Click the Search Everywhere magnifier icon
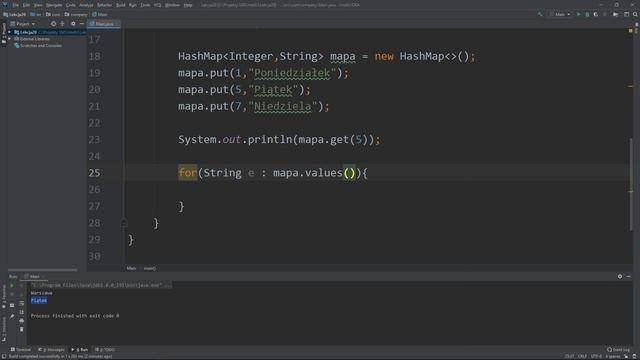The height and width of the screenshot is (360, 640). (x=635, y=14)
